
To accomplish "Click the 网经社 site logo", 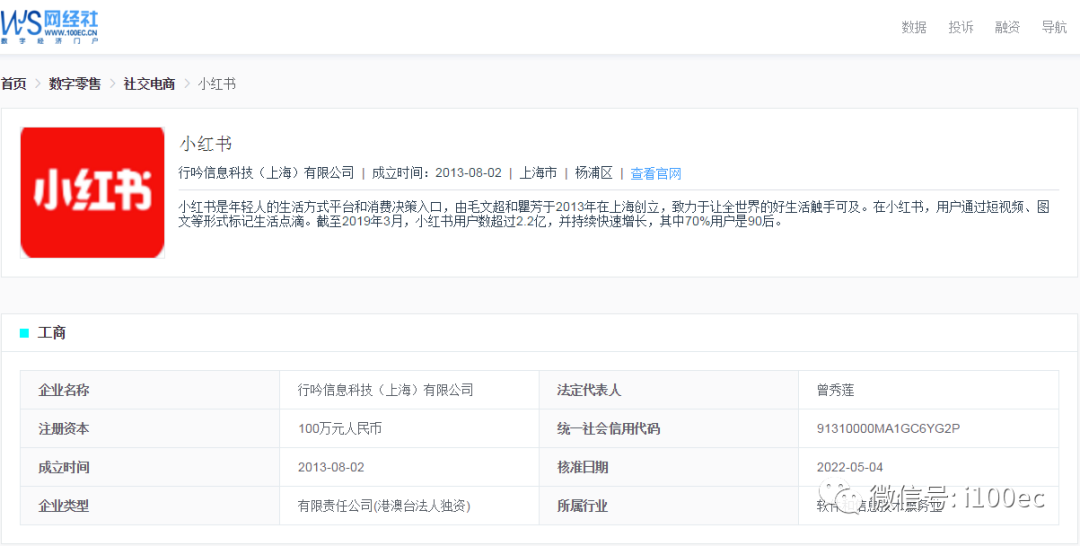I will pyautogui.click(x=50, y=27).
